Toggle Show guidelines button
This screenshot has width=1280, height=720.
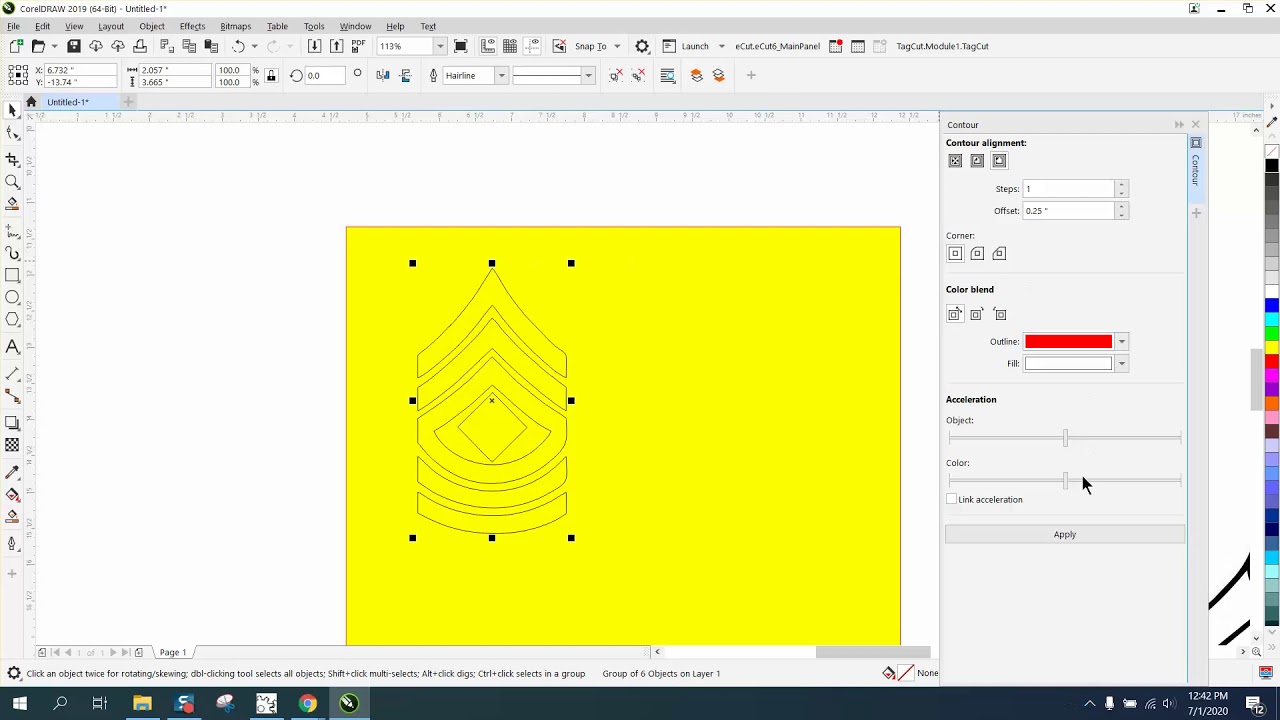(x=532, y=46)
